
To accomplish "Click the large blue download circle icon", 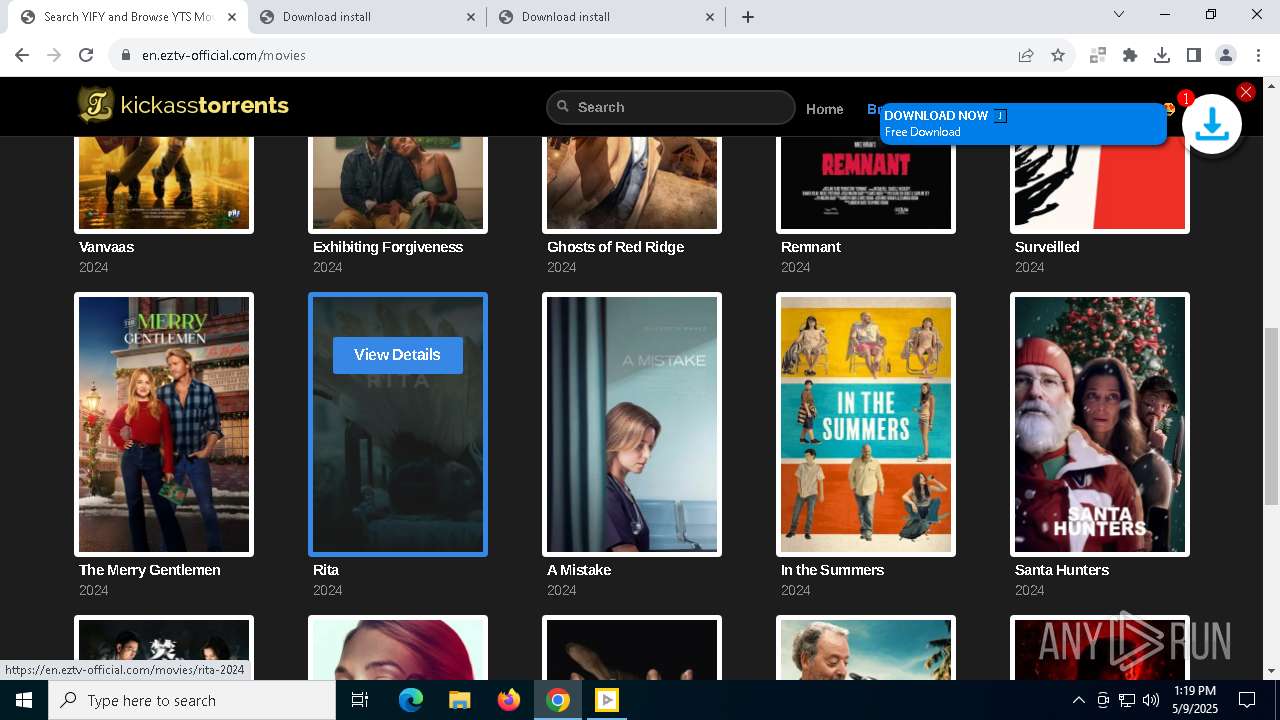I will pyautogui.click(x=1212, y=124).
